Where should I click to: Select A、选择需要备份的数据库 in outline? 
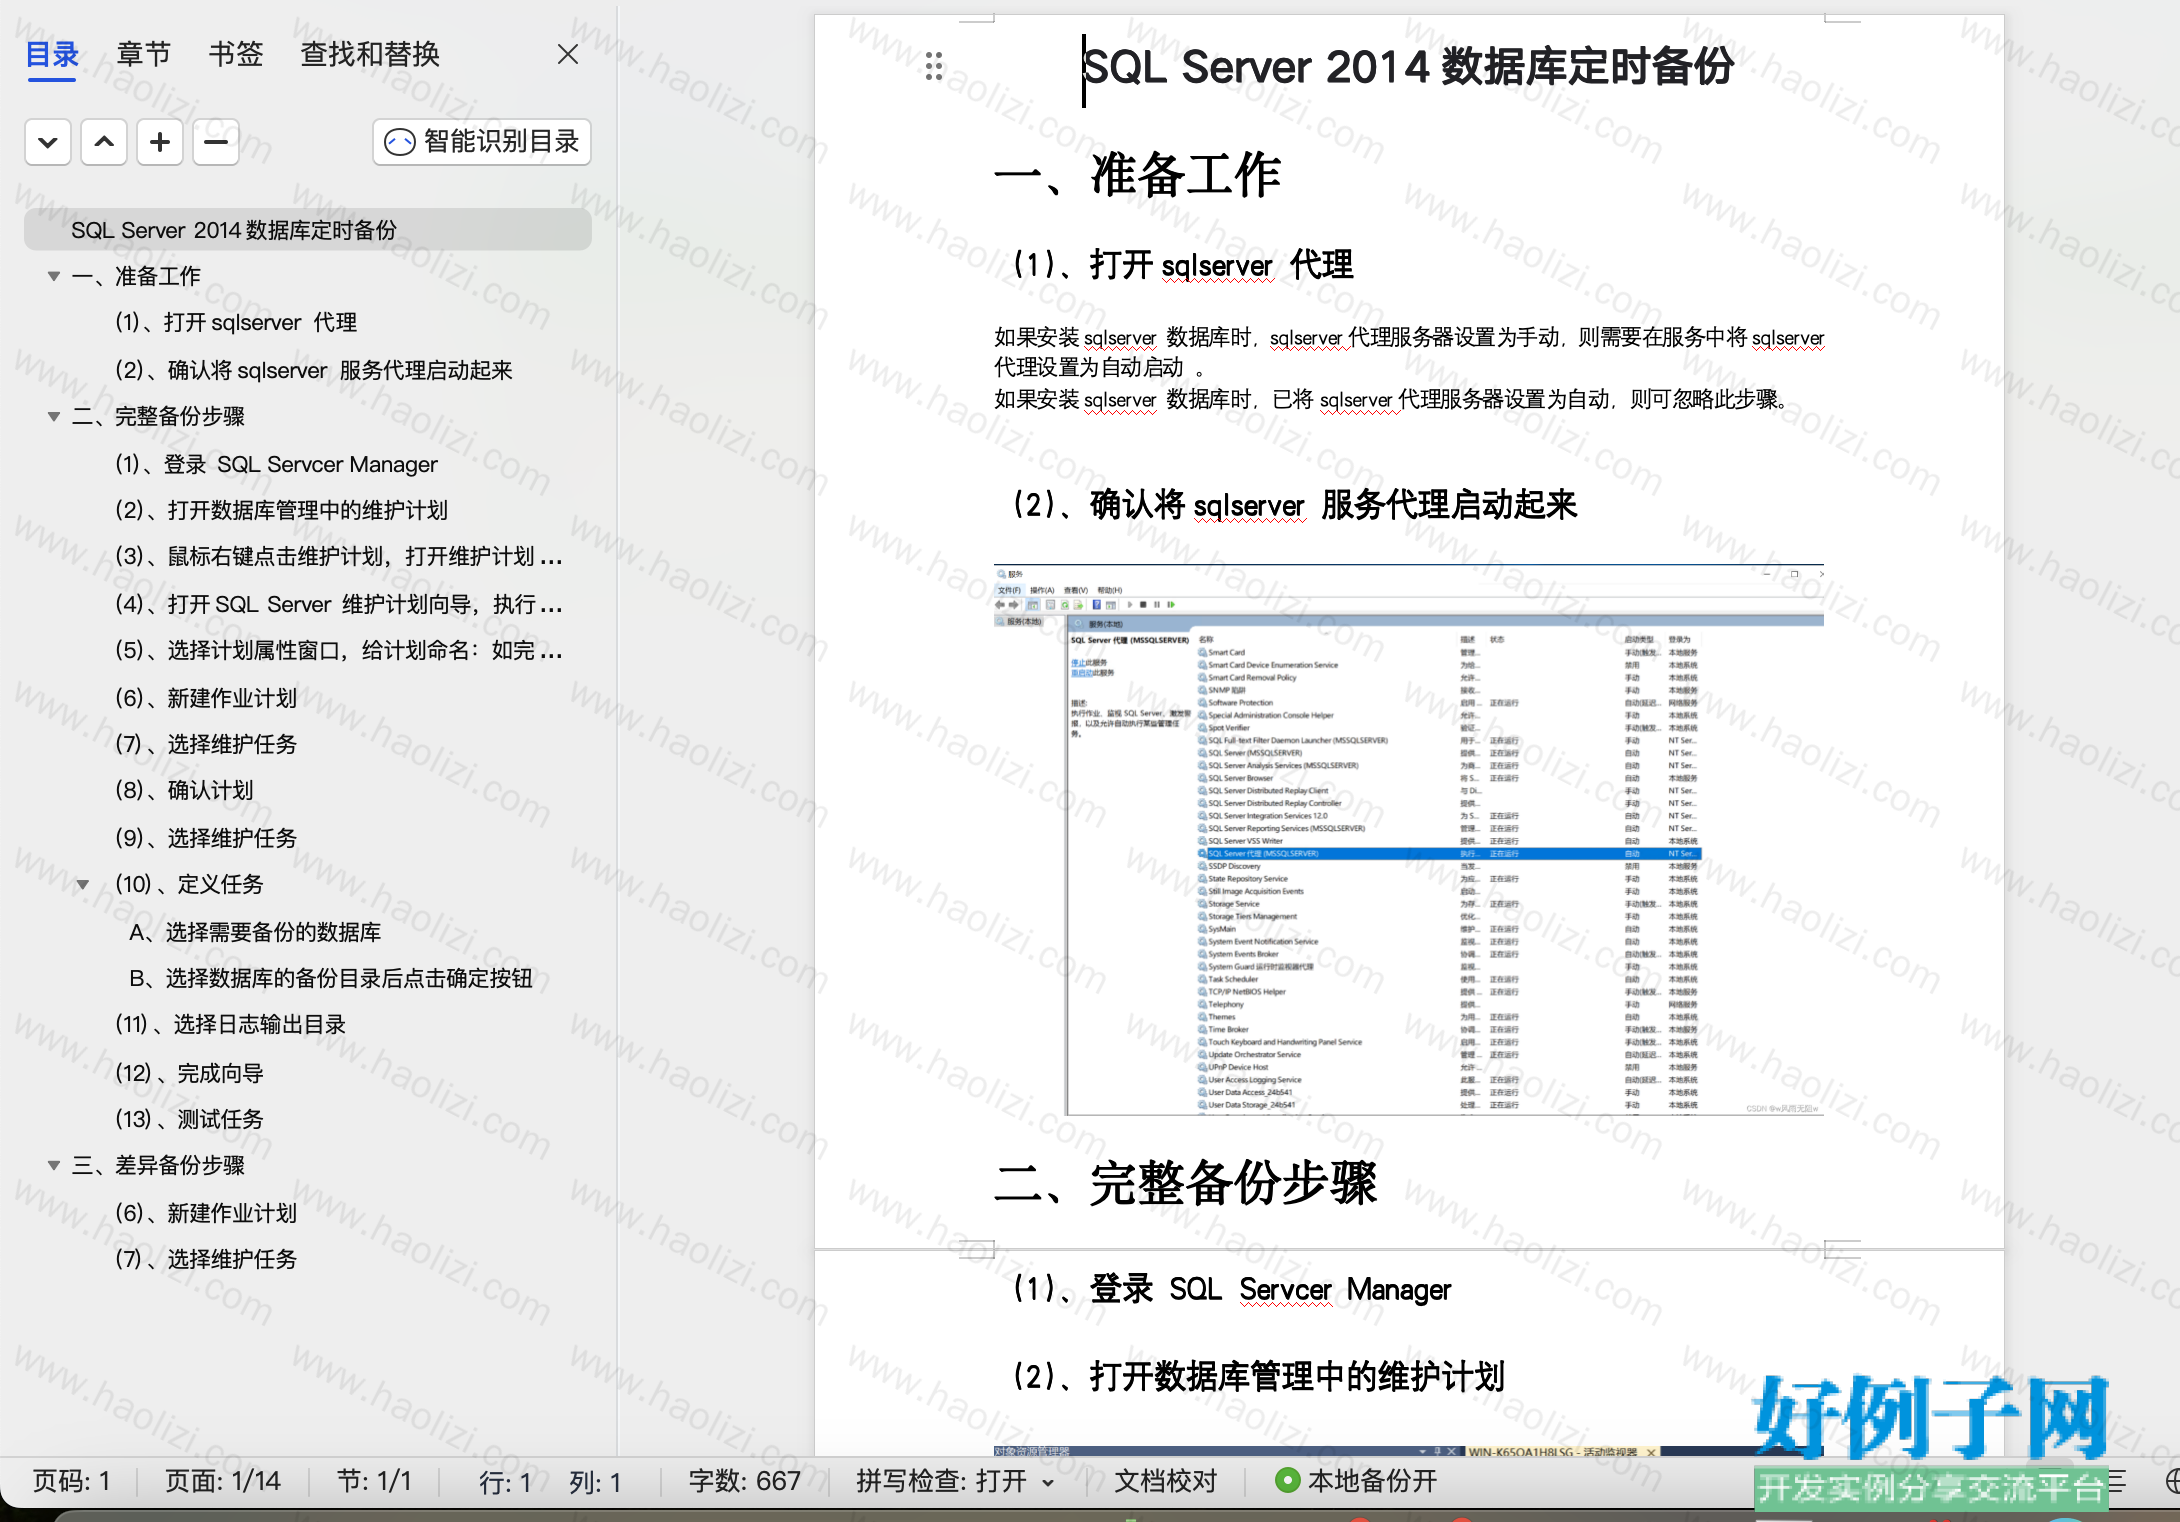tap(256, 932)
